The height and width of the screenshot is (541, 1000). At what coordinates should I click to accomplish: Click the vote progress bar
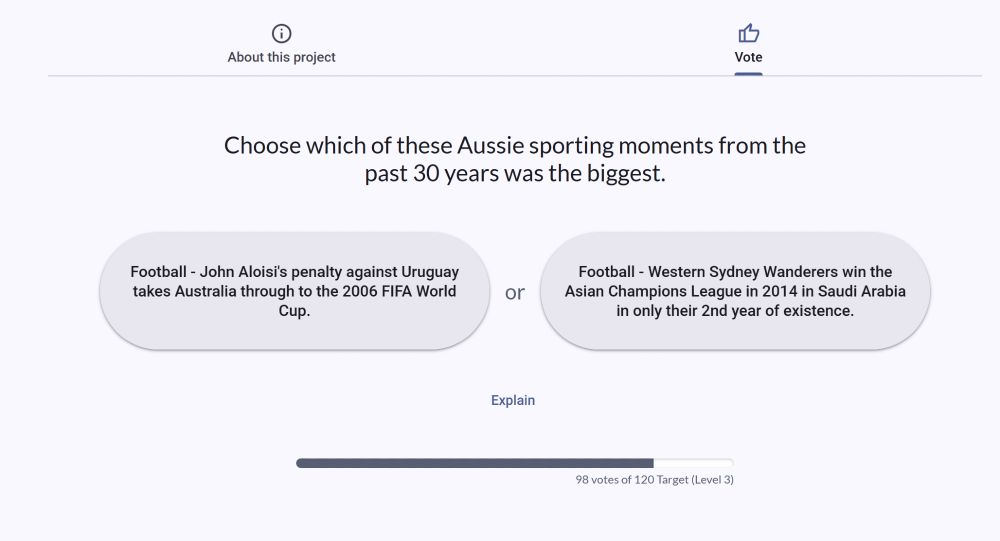pyautogui.click(x=514, y=463)
